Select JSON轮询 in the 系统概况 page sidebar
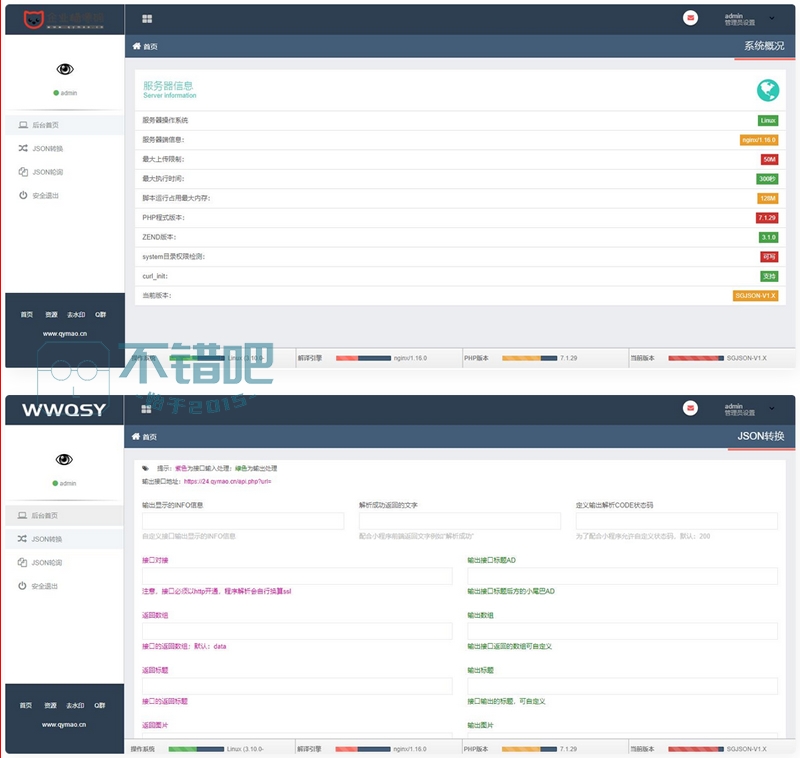Image resolution: width=800 pixels, height=758 pixels. coord(47,172)
